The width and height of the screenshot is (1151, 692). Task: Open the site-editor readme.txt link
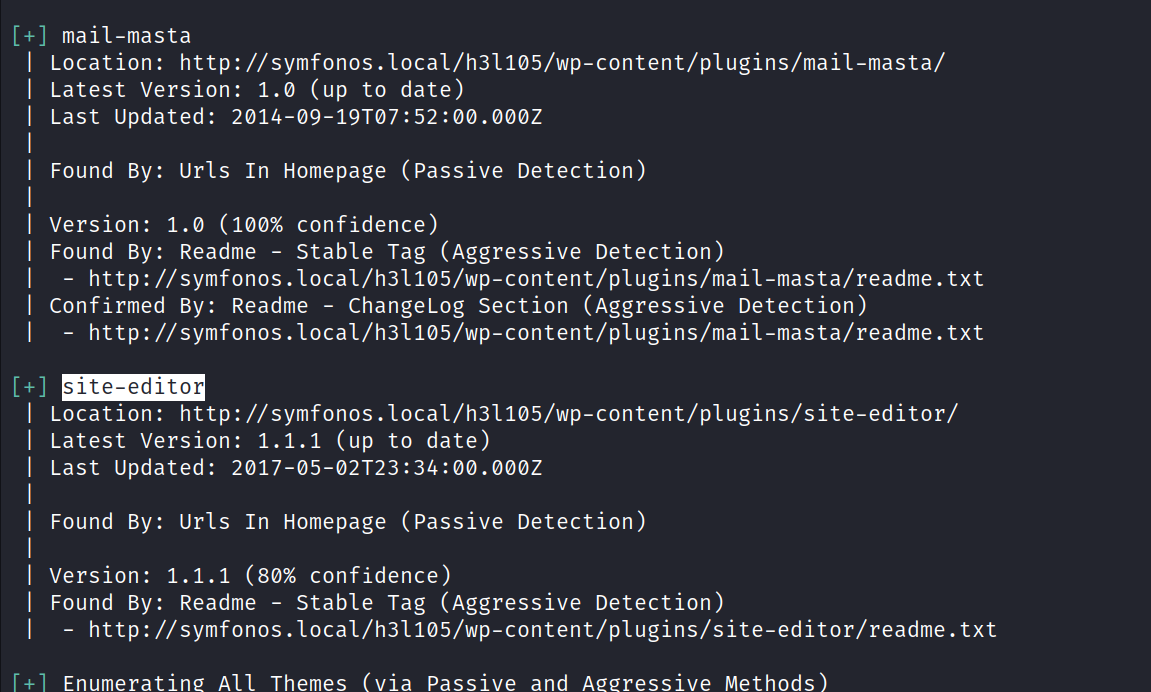point(542,629)
